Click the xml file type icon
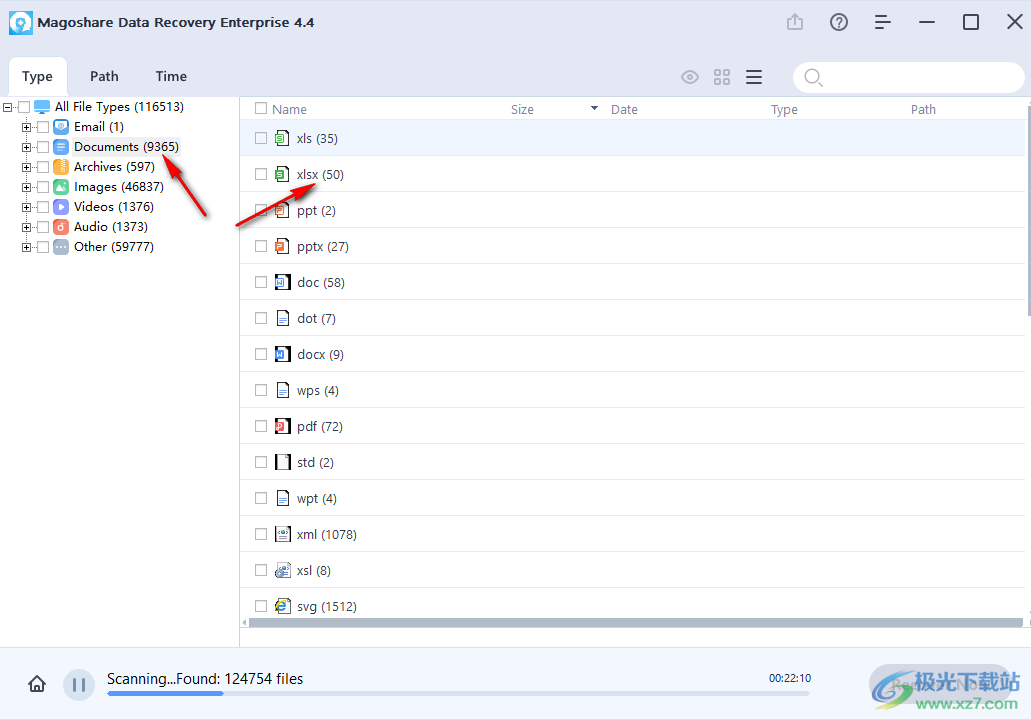 coord(282,534)
